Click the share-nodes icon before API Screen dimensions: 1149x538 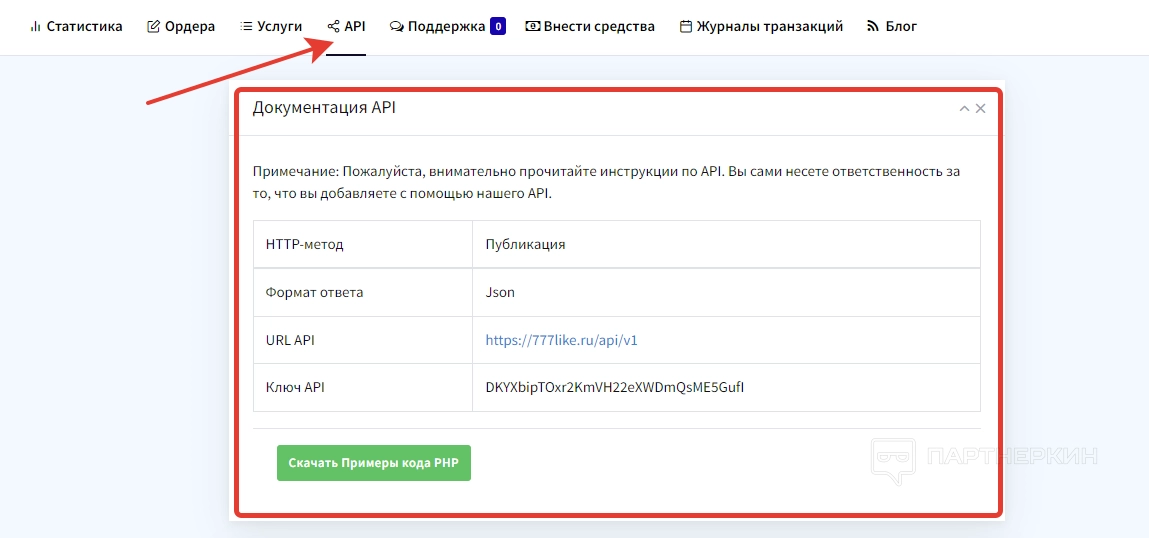333,27
